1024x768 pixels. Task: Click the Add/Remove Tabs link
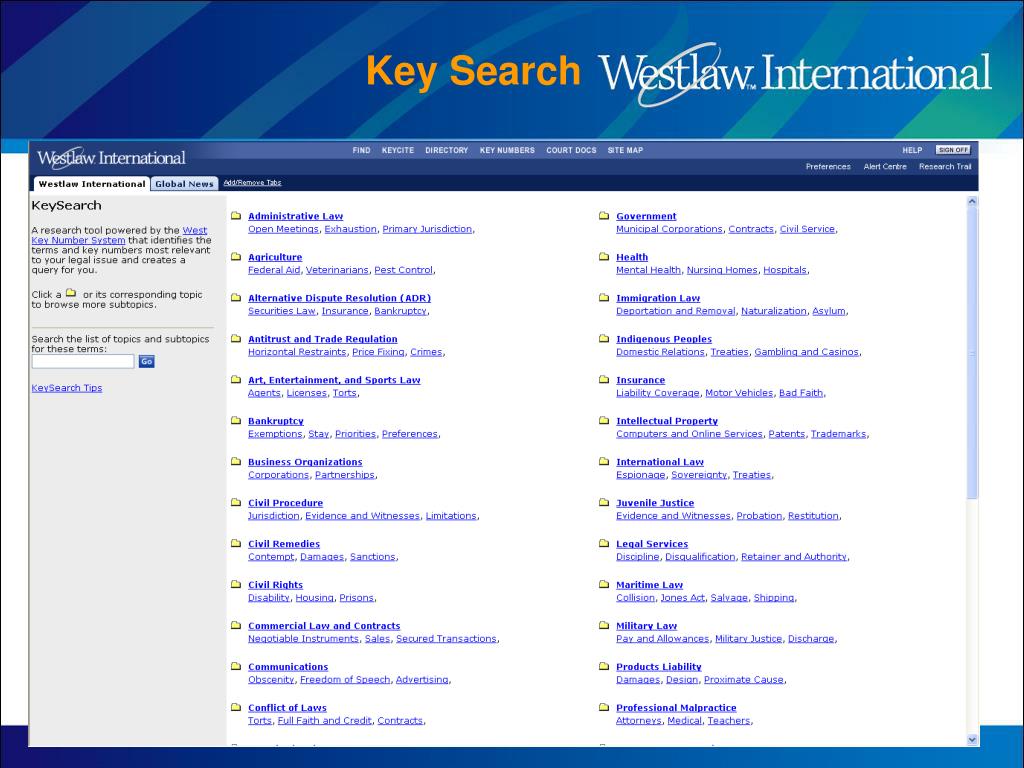[252, 183]
